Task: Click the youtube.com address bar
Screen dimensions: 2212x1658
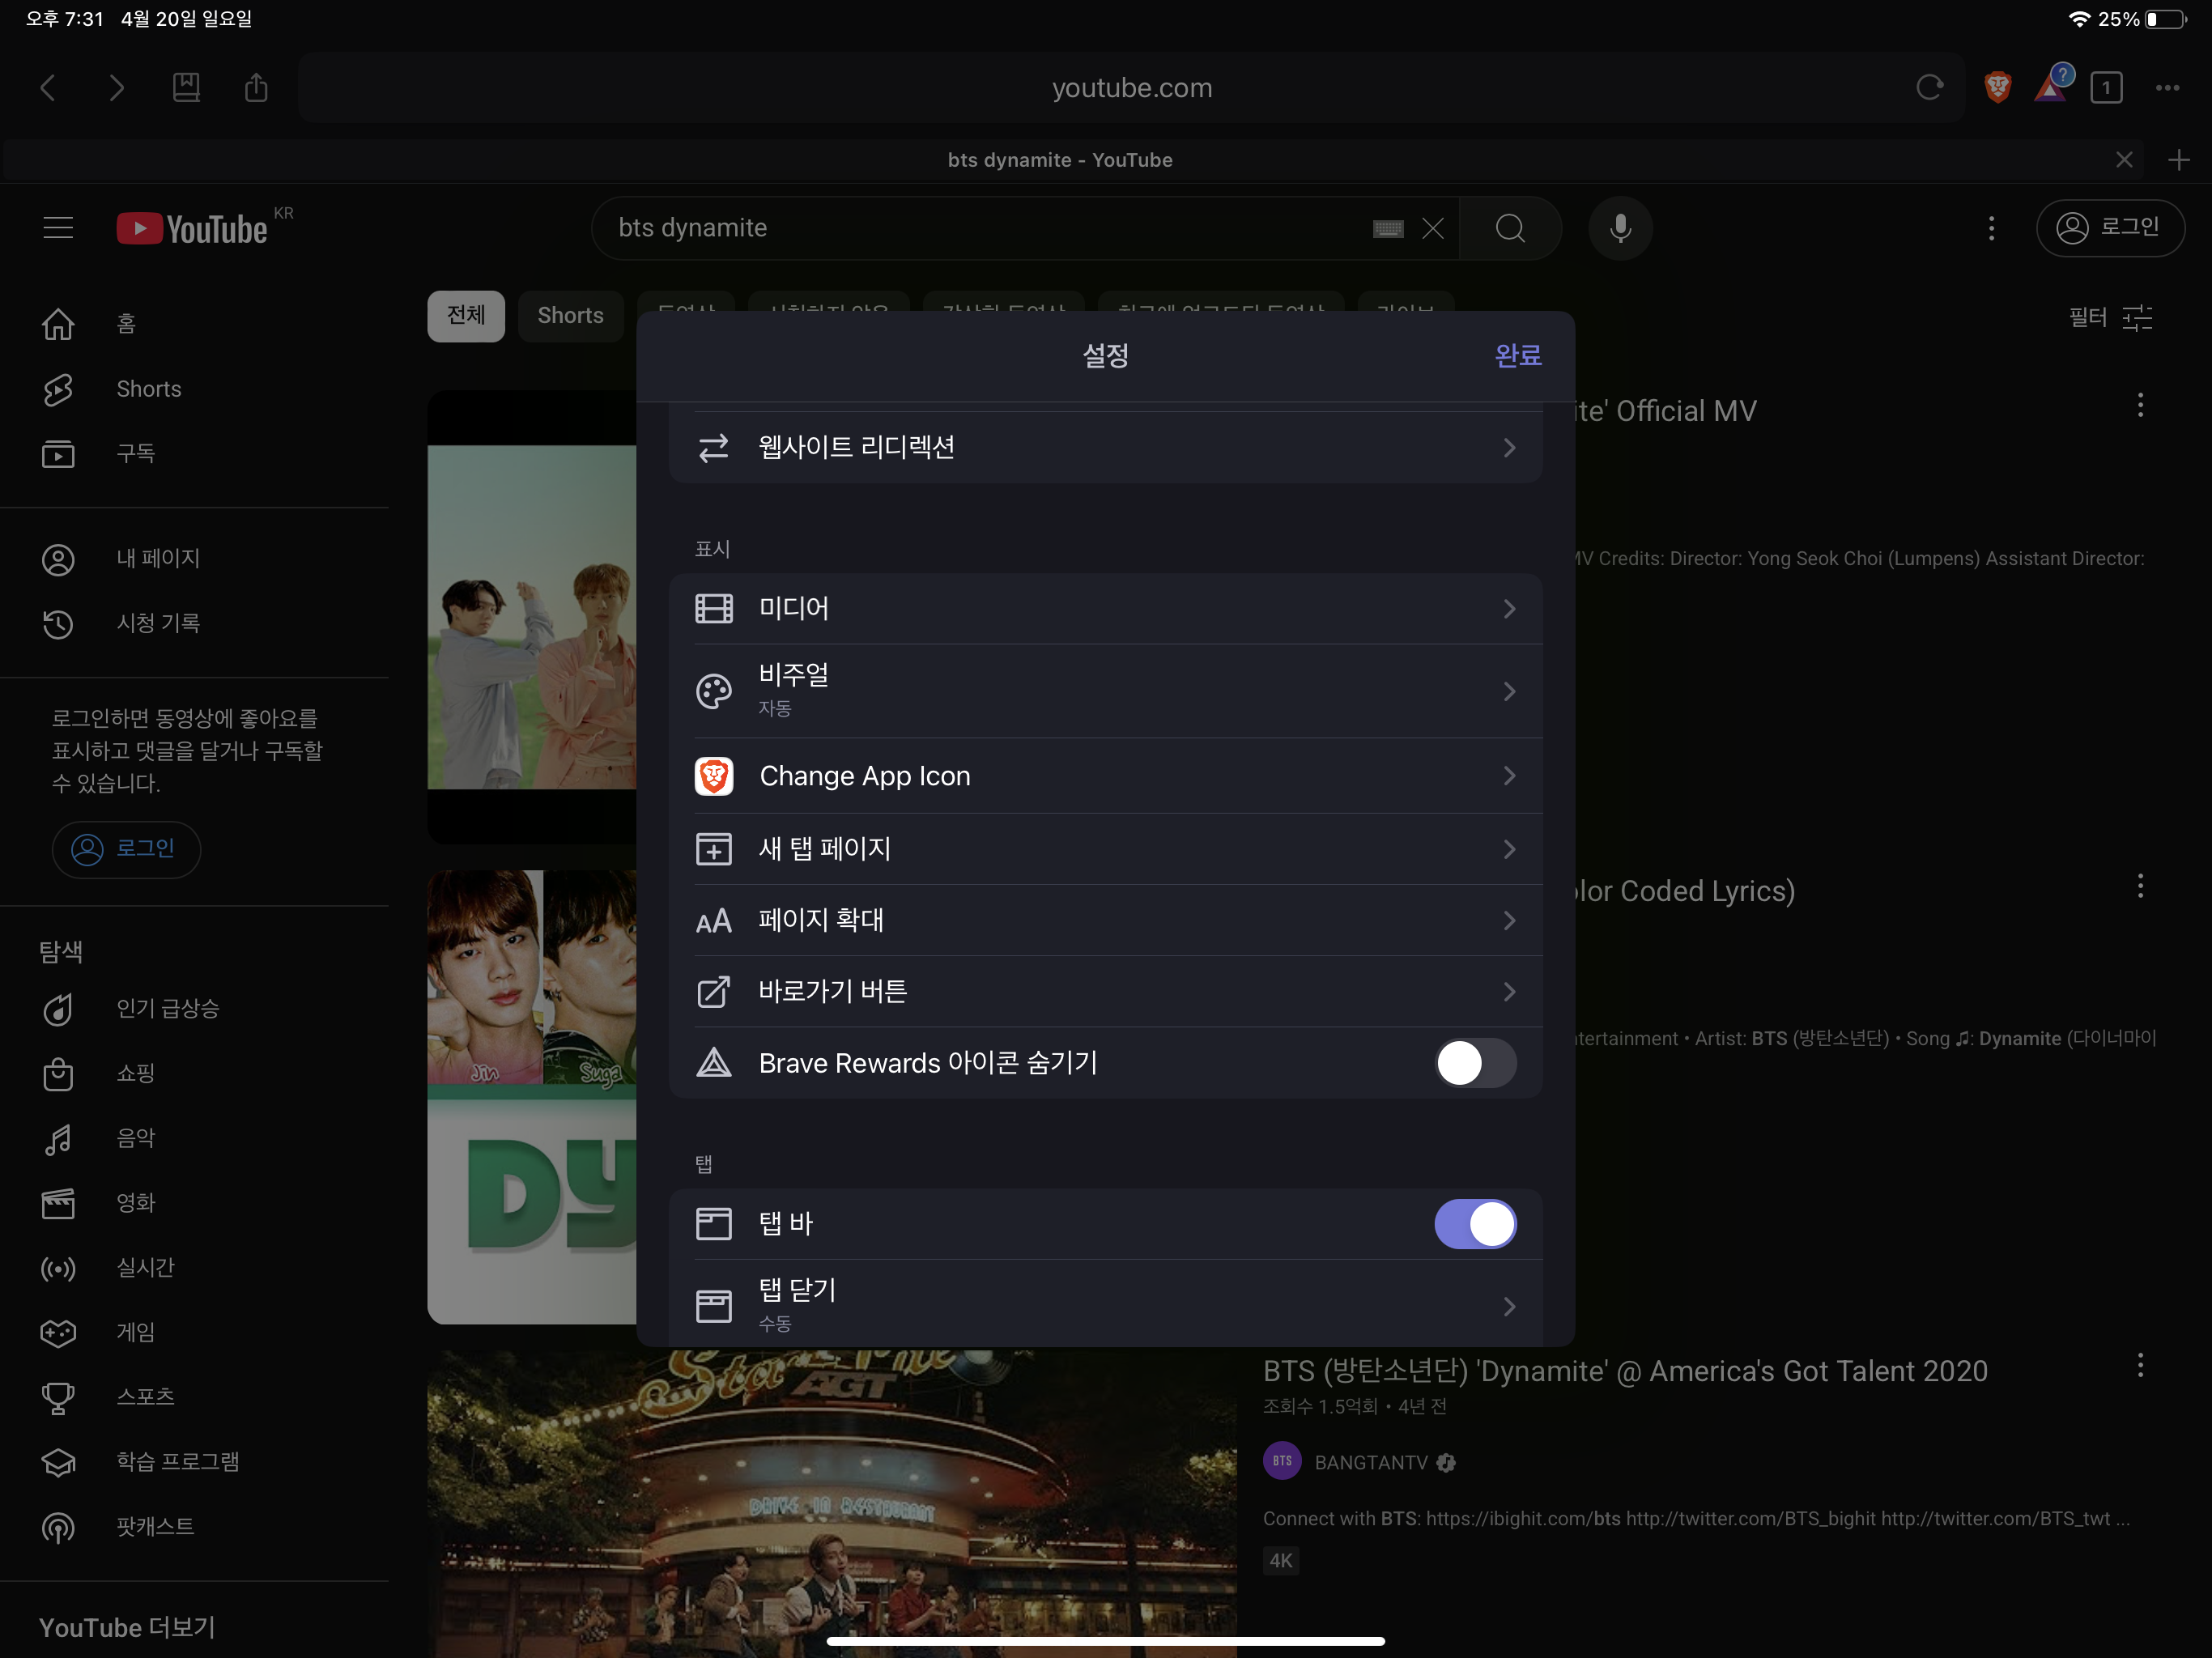Action: tap(1131, 88)
